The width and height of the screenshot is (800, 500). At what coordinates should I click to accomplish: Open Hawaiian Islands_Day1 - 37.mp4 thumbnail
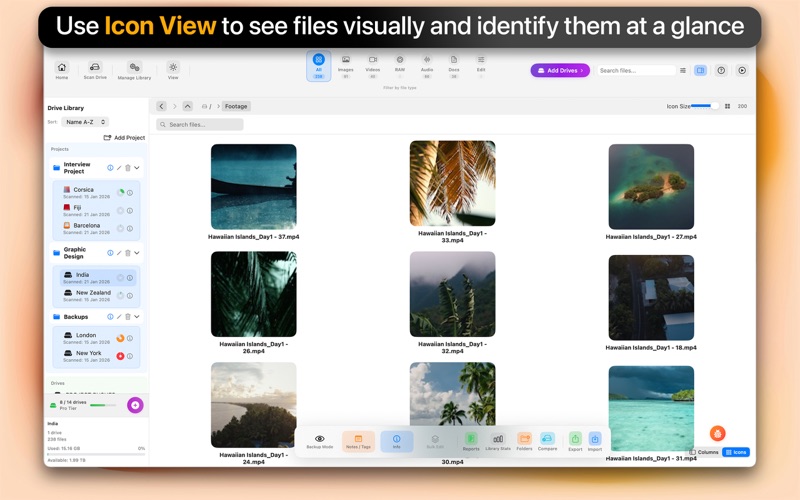pyautogui.click(x=254, y=186)
